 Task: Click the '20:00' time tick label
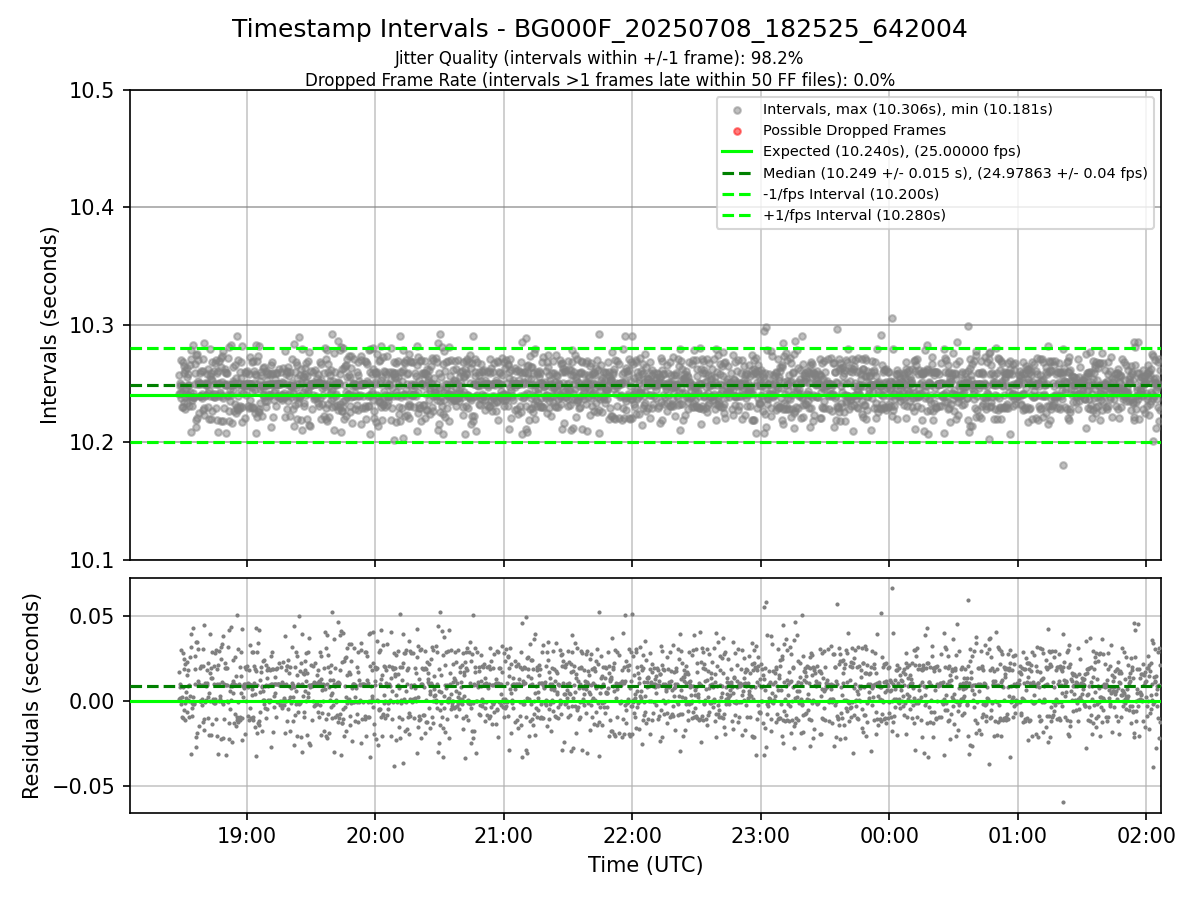(375, 835)
